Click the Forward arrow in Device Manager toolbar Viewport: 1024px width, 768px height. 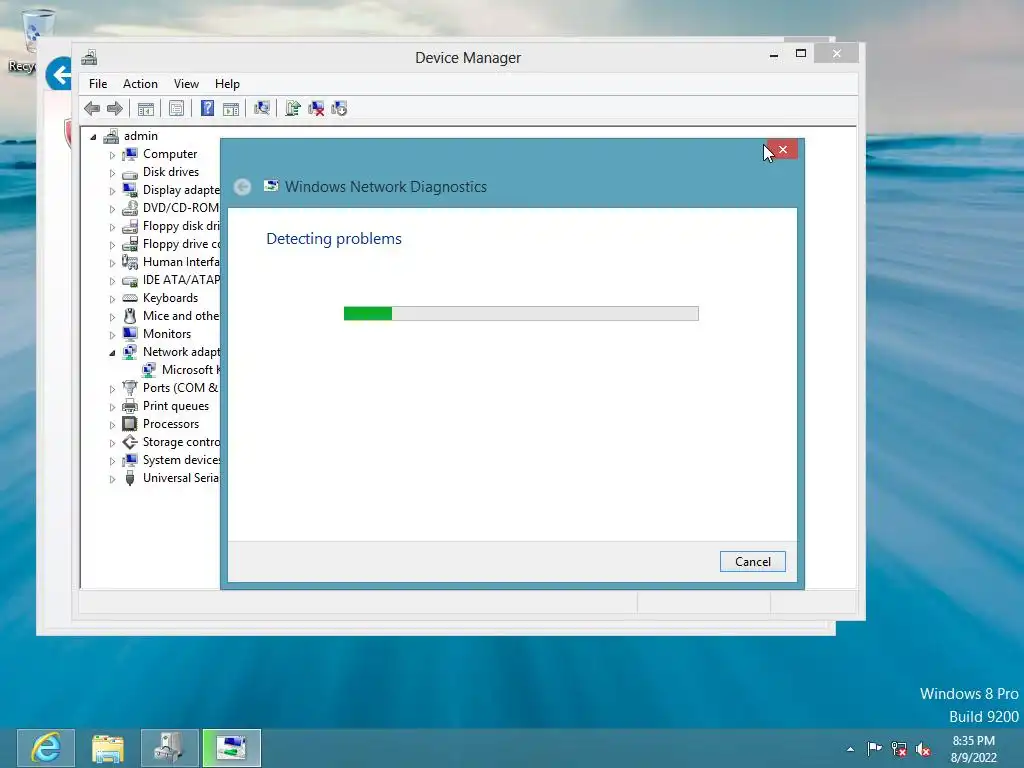click(x=115, y=108)
